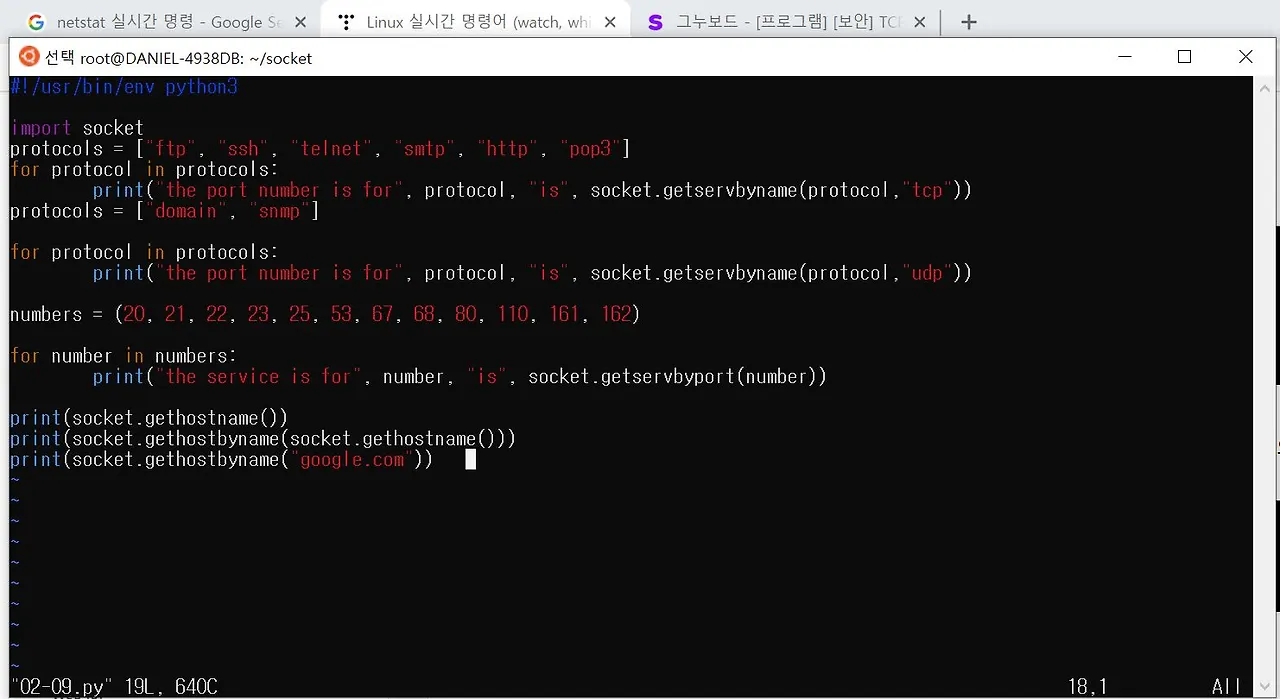Click the "http" string in protocols list

pyautogui.click(x=507, y=149)
